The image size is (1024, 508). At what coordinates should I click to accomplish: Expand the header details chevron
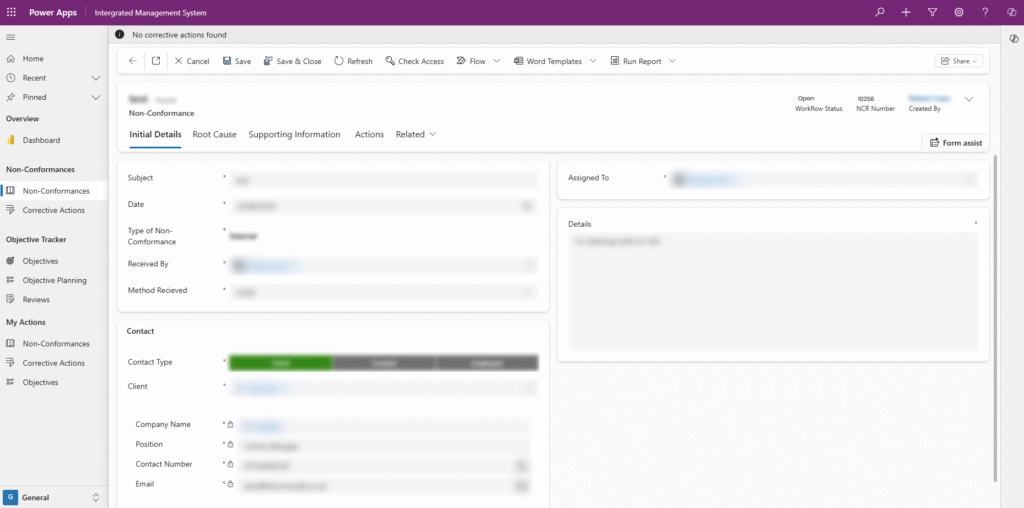coord(968,99)
